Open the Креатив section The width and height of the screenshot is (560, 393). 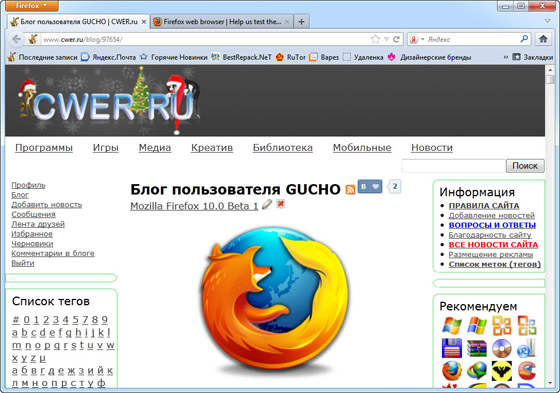(212, 148)
